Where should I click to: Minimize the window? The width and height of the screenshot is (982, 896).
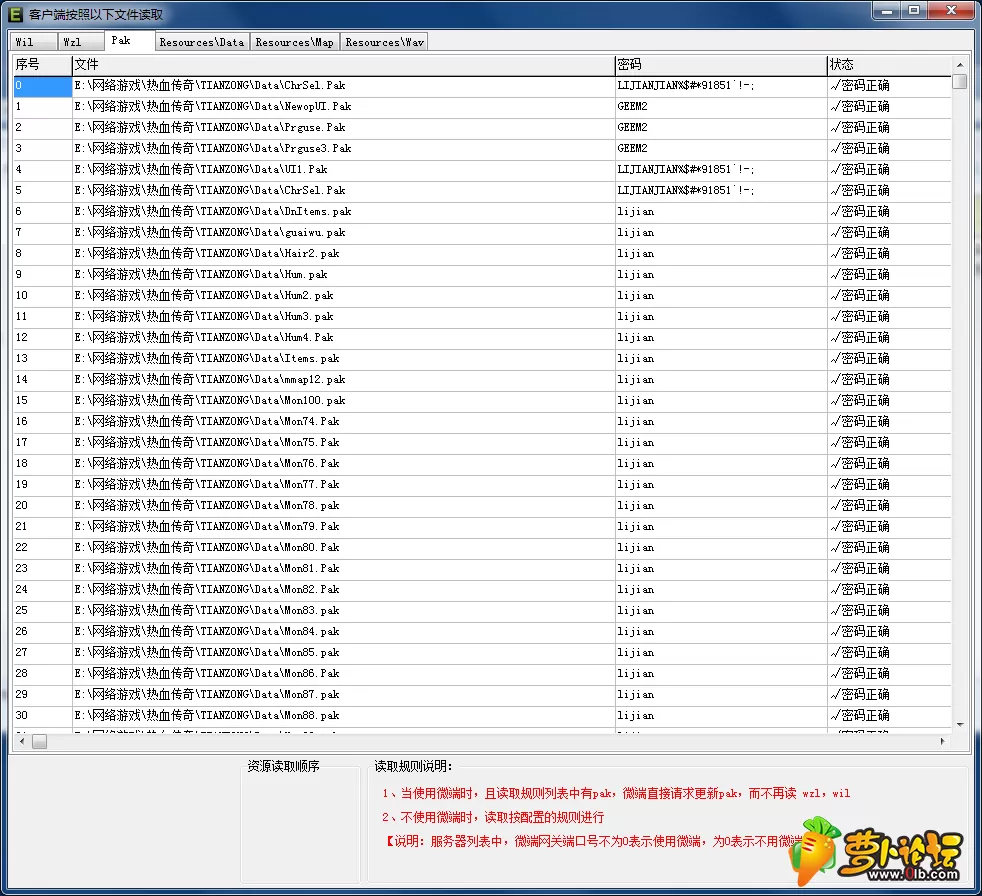click(887, 11)
